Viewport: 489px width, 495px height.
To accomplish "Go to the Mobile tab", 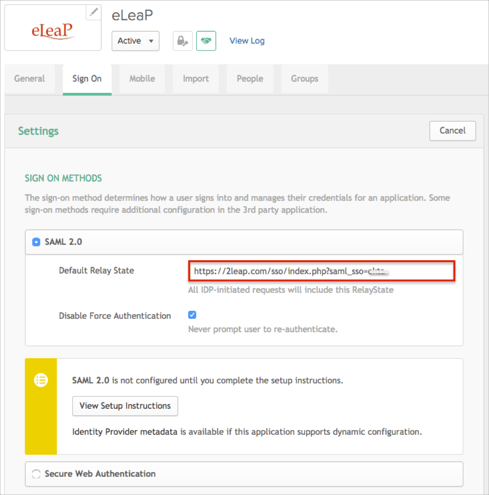I will tap(142, 79).
